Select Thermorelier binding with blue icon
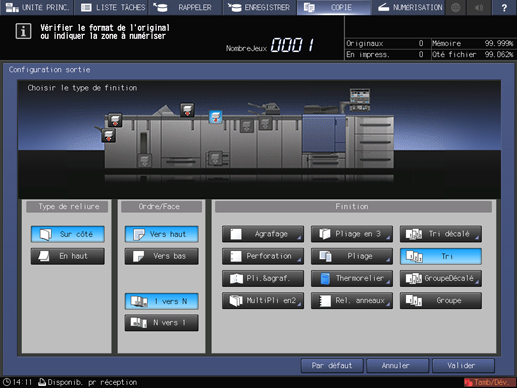This screenshot has height=388, width=517. [352, 278]
